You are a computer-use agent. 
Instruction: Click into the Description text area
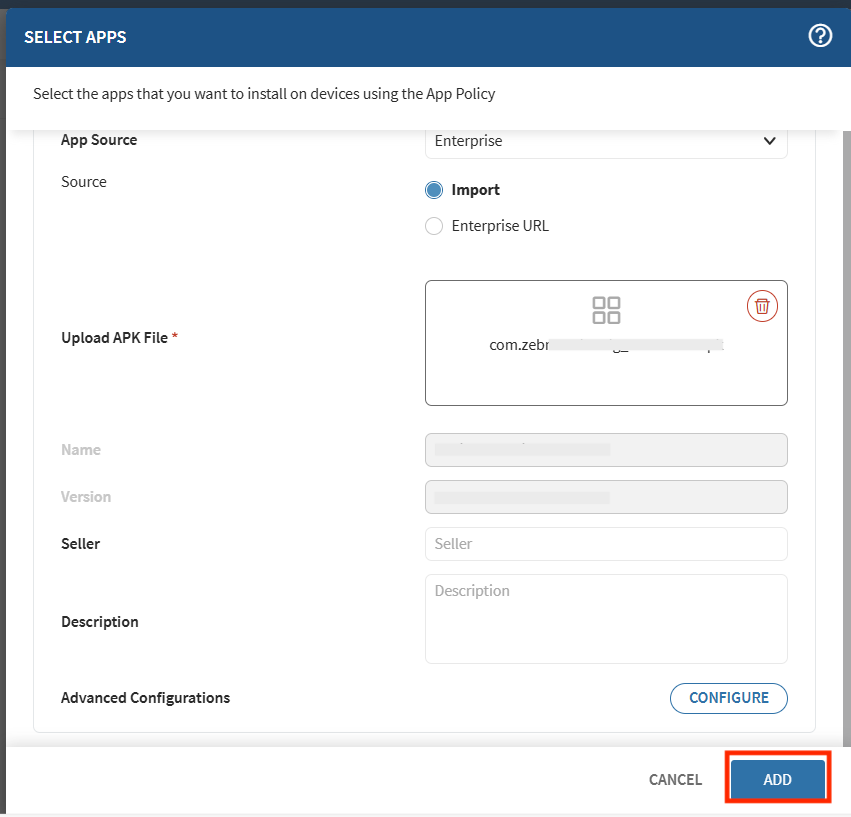click(x=605, y=618)
